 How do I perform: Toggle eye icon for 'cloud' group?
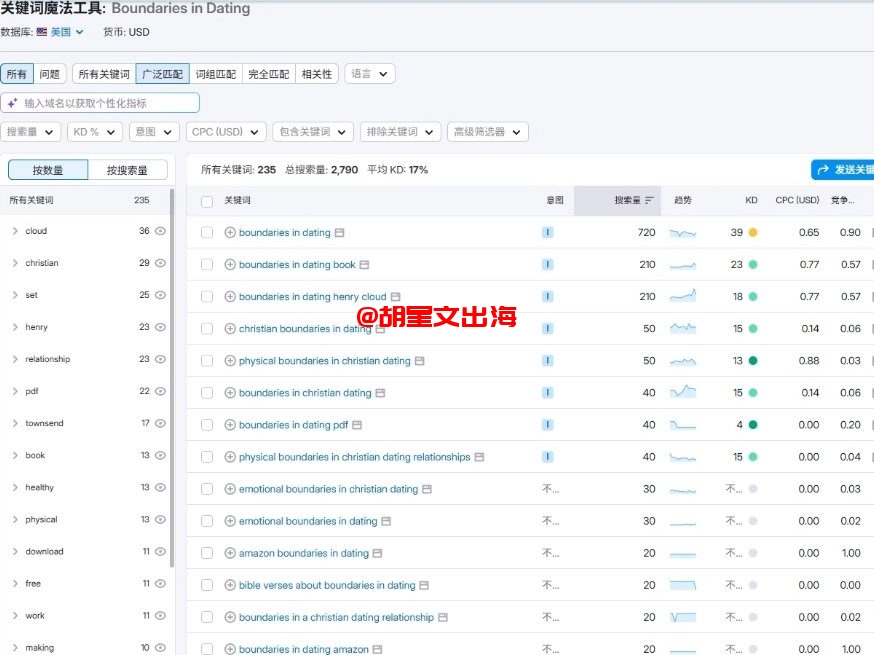pyautogui.click(x=161, y=231)
